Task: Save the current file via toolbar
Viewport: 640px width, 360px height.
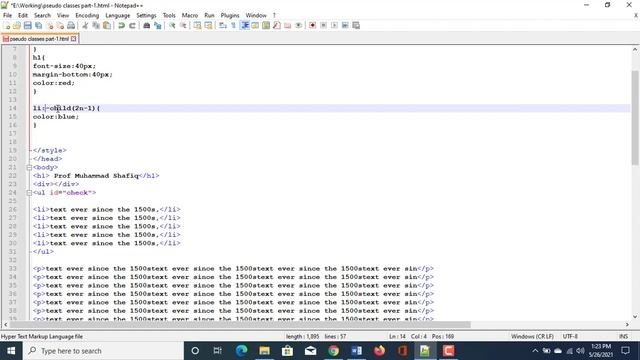Action: coord(28,25)
